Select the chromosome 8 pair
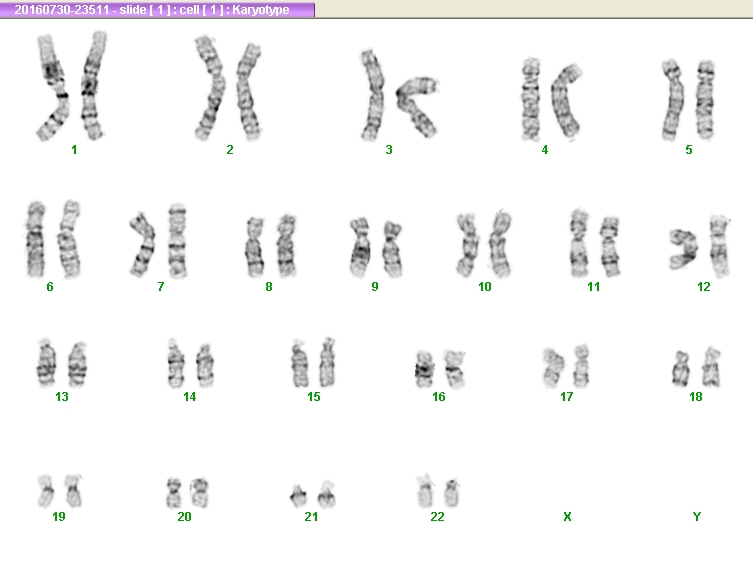This screenshot has height=581, width=753. click(271, 246)
